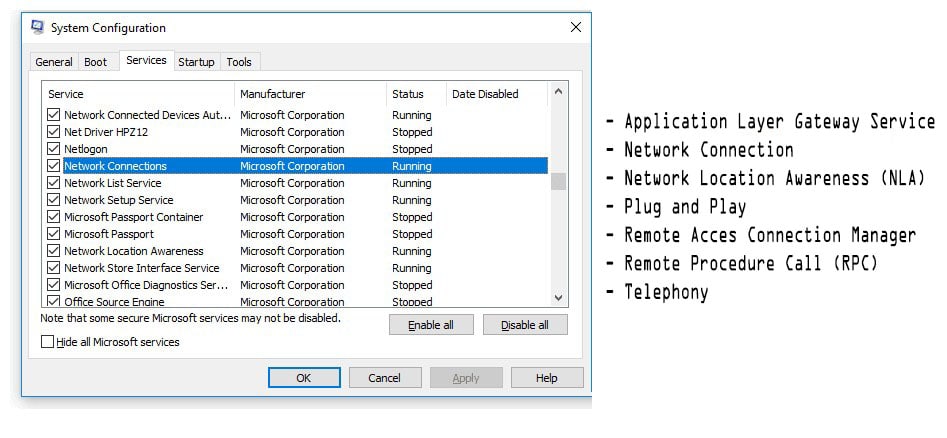Toggle Microsoft Passport Container checkbox

click(x=53, y=217)
